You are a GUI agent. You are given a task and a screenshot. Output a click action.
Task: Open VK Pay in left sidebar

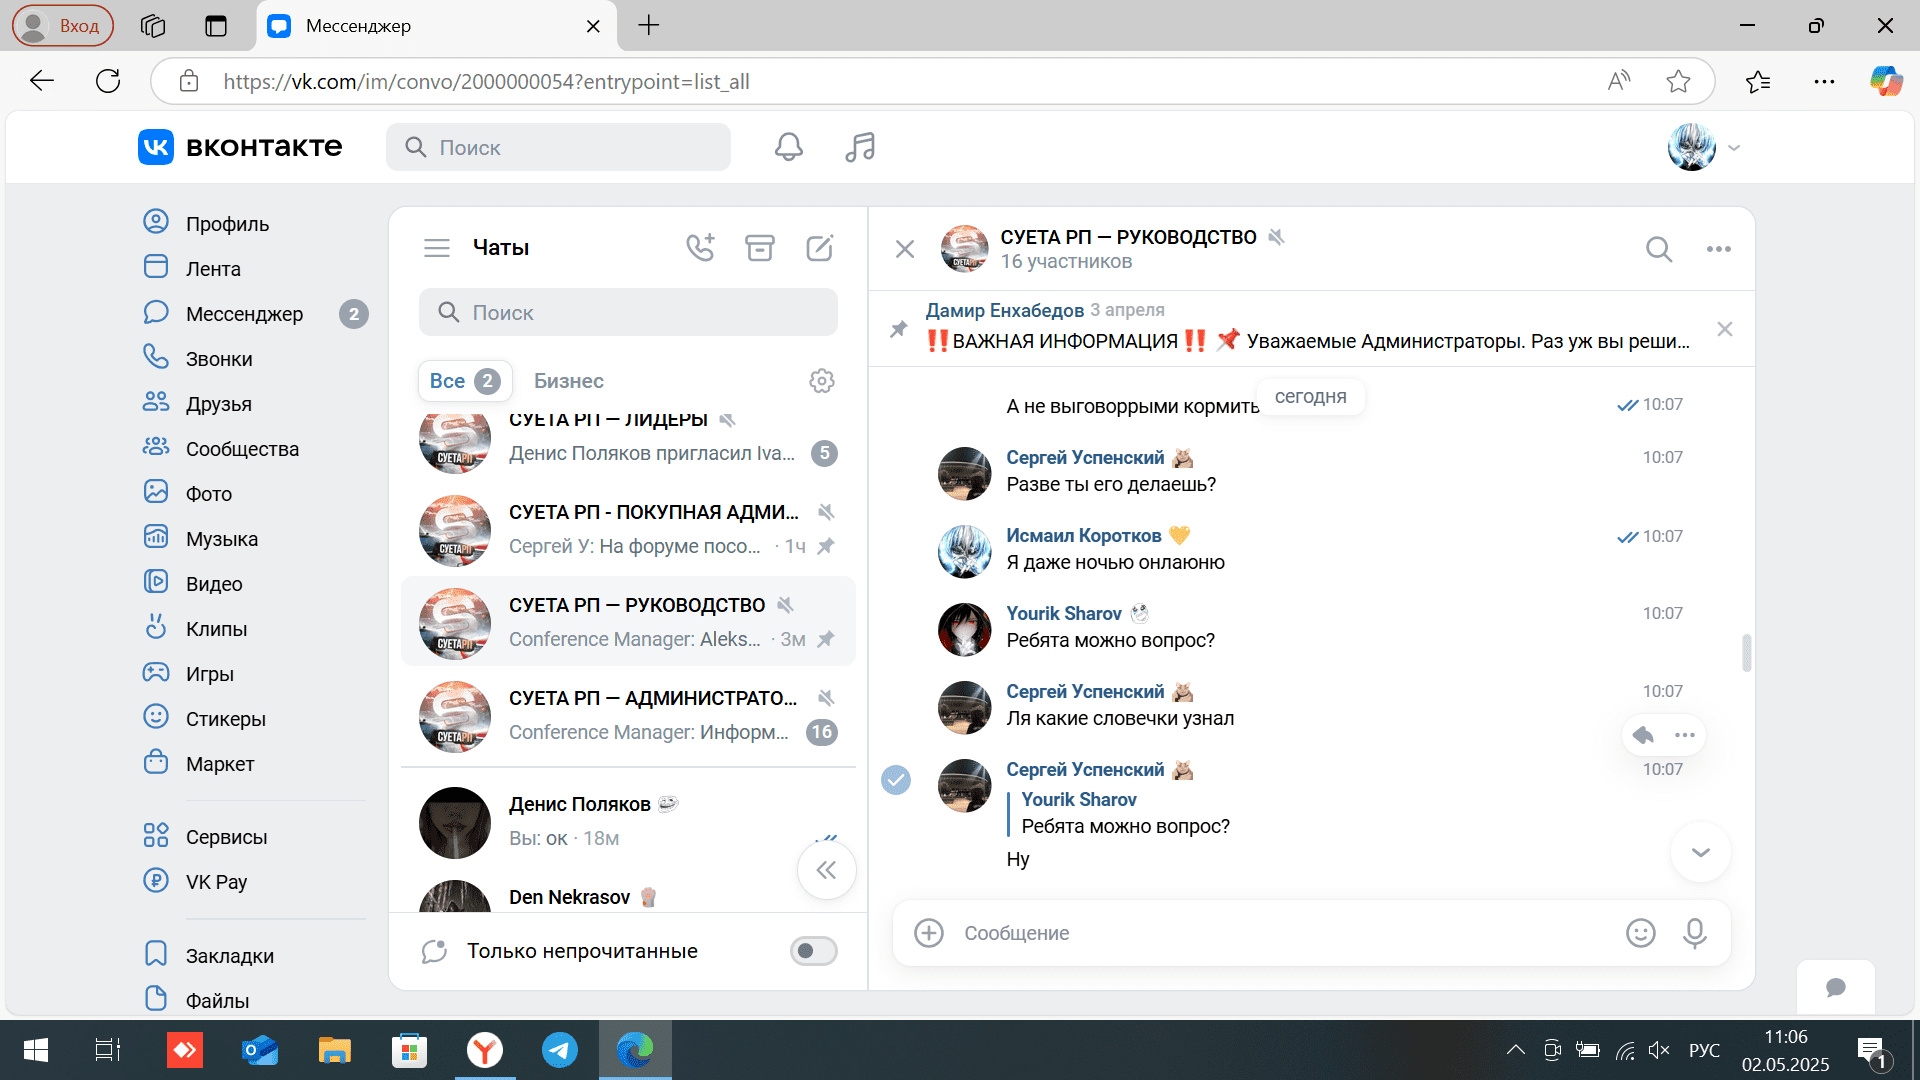tap(216, 882)
